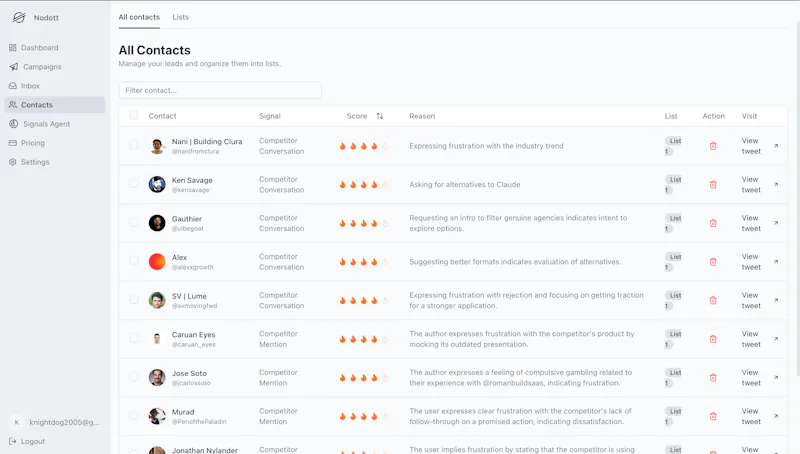The image size is (800, 454).
Task: Click the Logout button
Action: [x=27, y=441]
